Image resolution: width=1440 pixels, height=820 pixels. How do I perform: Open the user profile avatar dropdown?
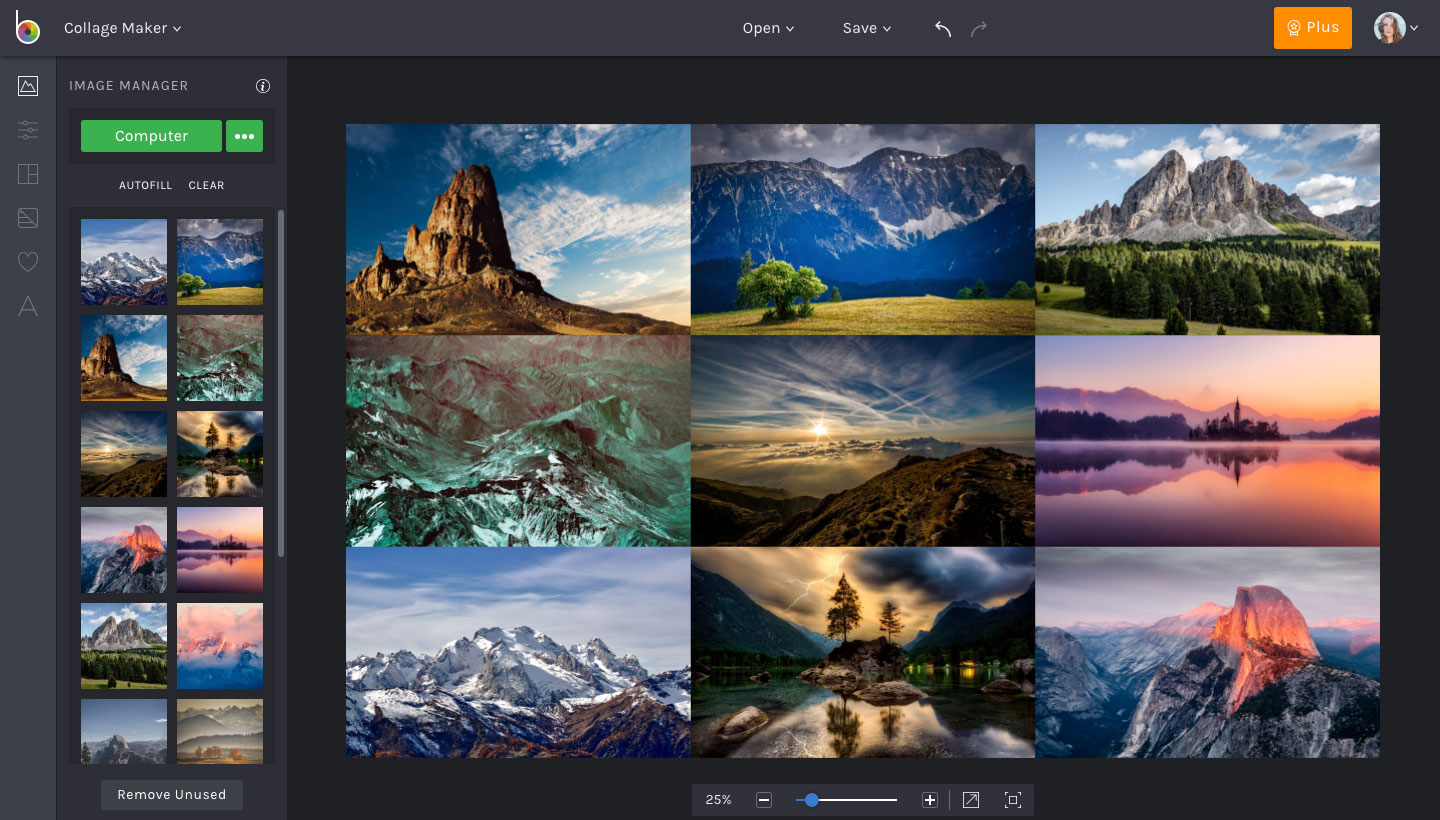(x=1397, y=28)
